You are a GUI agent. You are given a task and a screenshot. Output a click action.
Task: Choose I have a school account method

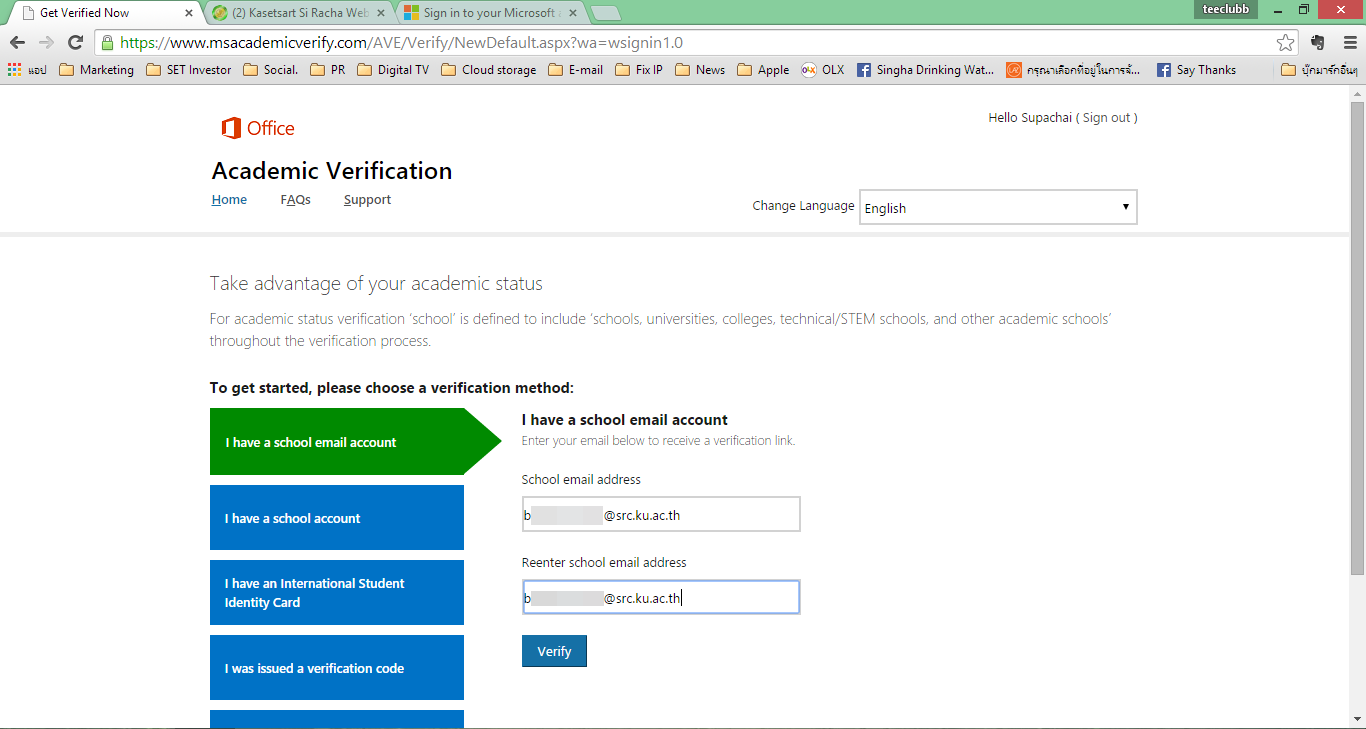click(x=337, y=518)
